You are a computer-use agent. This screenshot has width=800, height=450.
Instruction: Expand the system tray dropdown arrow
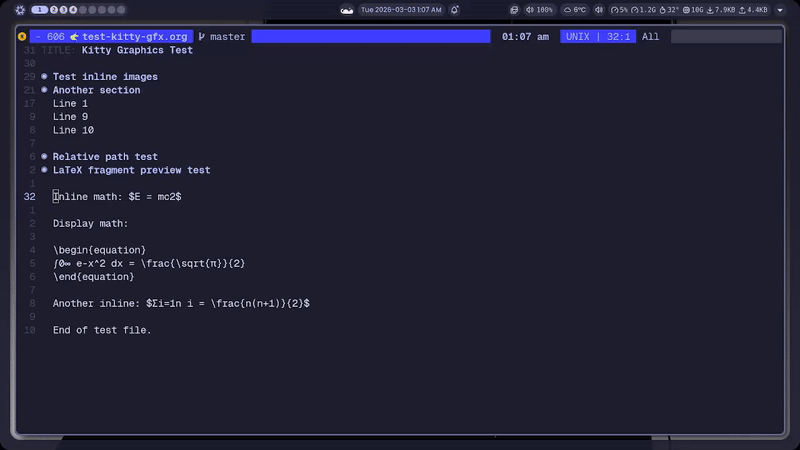tap(780, 10)
